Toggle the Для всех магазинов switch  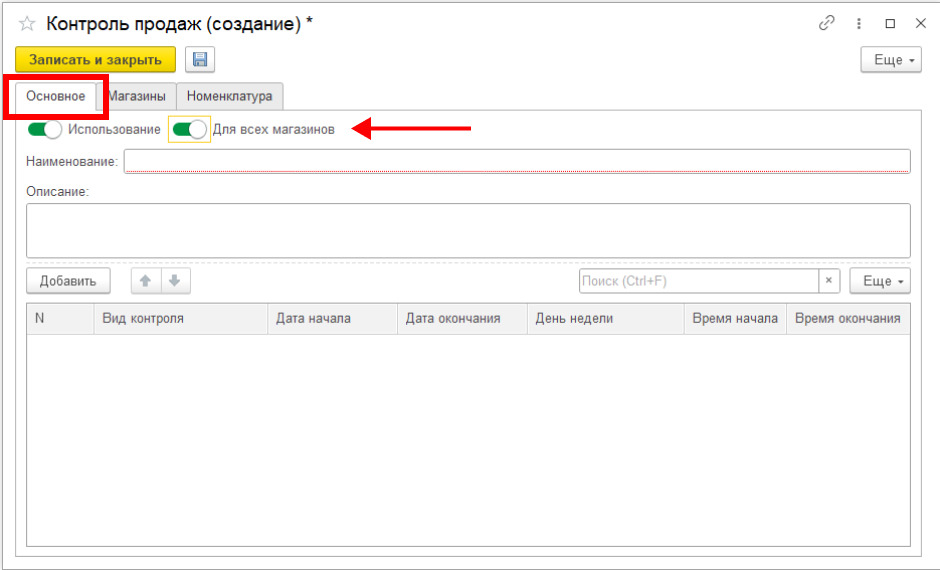pyautogui.click(x=189, y=129)
